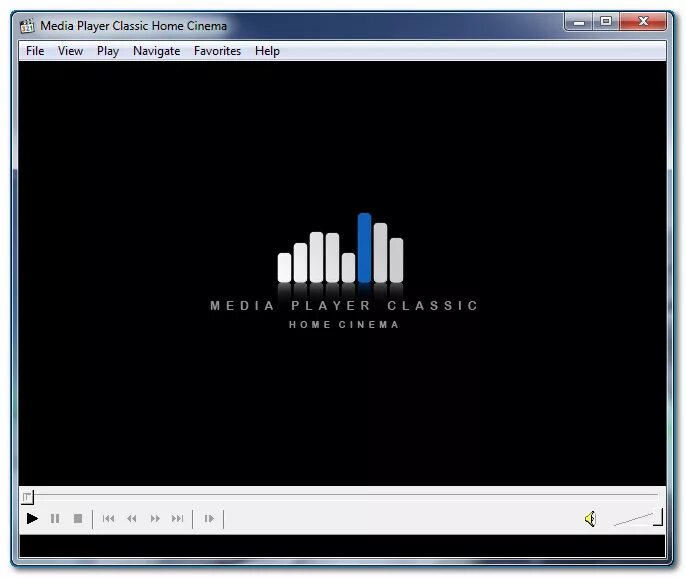Click the black status bar at the bottom
The height and width of the screenshot is (578, 686).
point(342,546)
